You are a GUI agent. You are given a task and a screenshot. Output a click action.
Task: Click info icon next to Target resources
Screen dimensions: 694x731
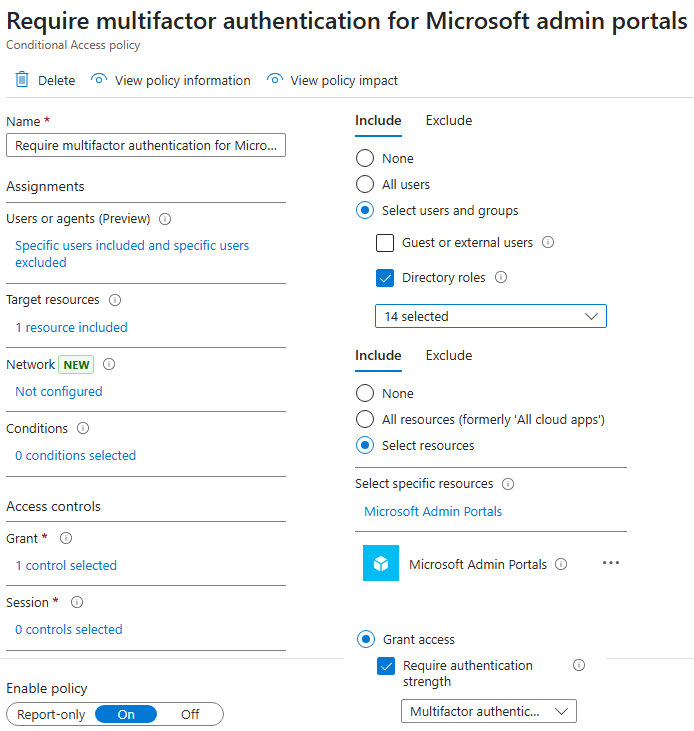click(x=115, y=300)
